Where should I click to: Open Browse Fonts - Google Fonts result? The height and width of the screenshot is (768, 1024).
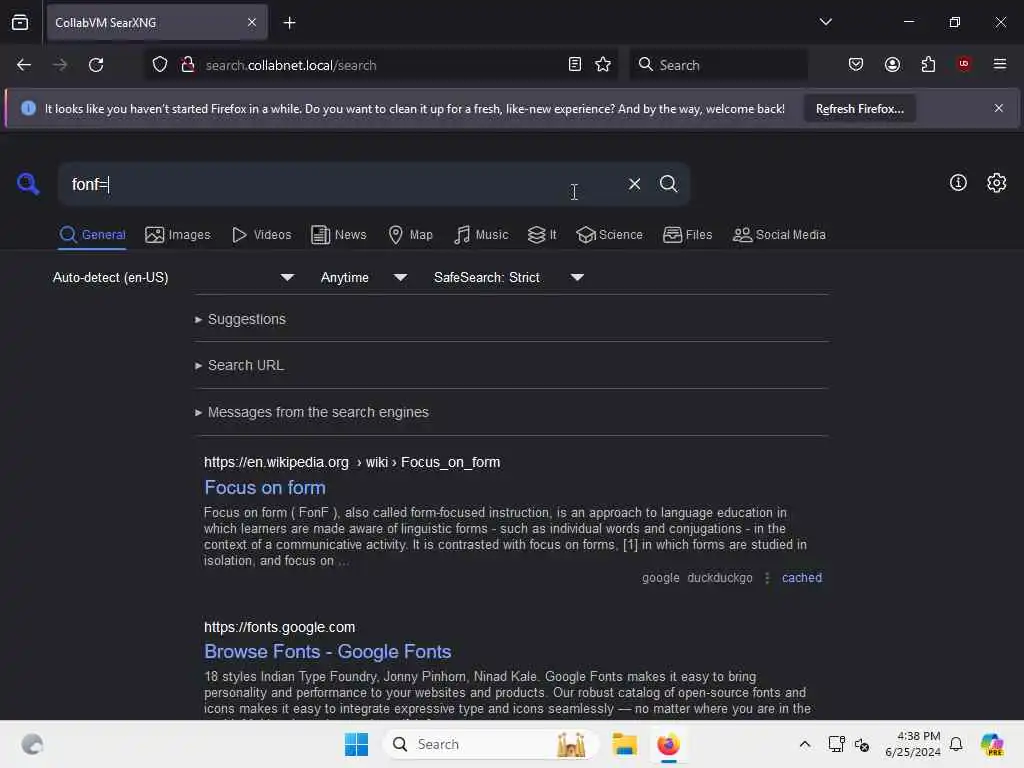(x=327, y=652)
